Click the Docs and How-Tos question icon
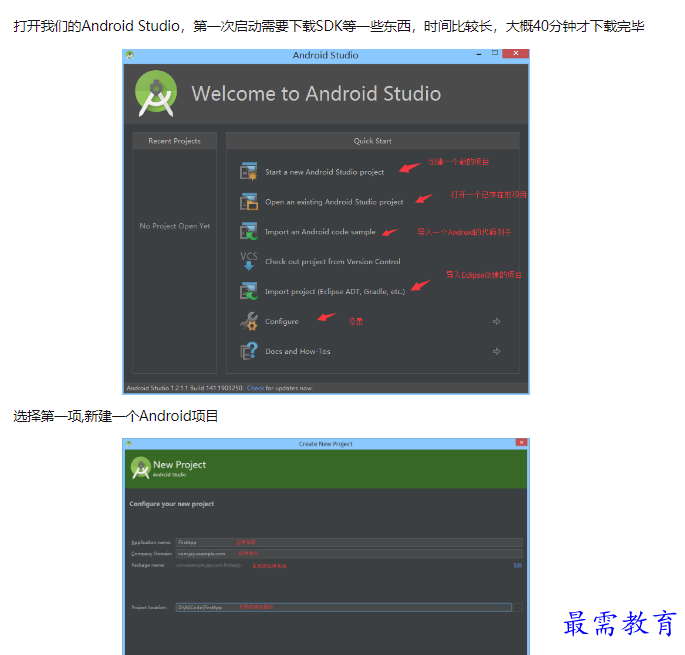 [249, 351]
